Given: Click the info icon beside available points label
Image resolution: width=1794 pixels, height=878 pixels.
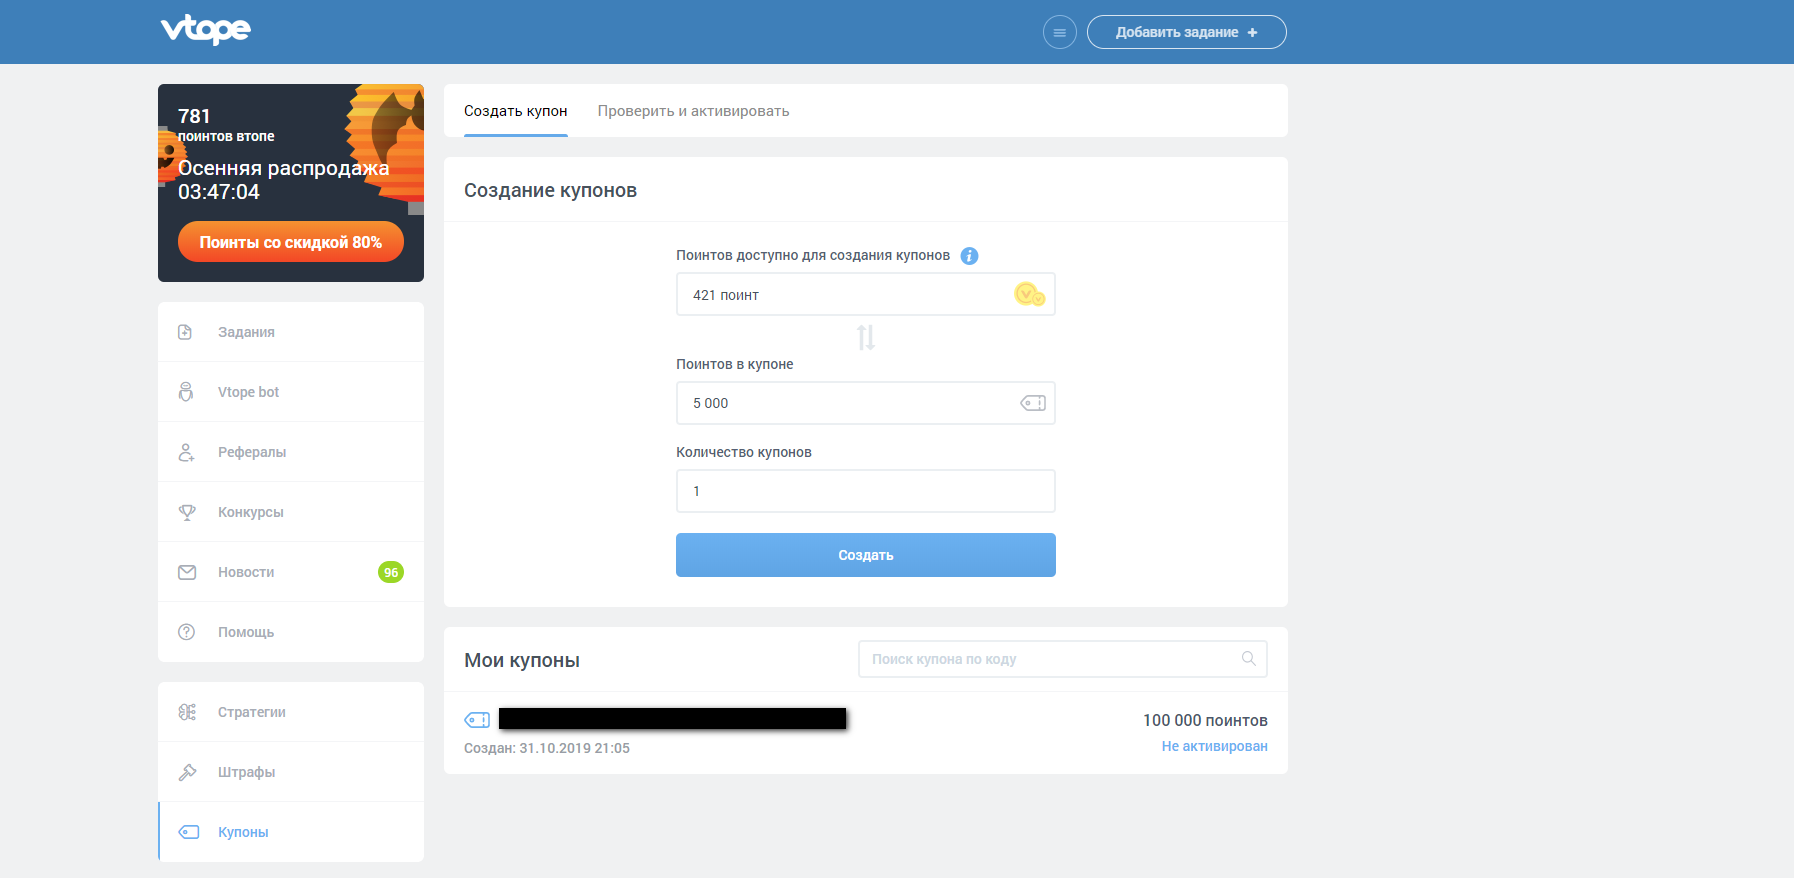Looking at the screenshot, I should pos(969,256).
